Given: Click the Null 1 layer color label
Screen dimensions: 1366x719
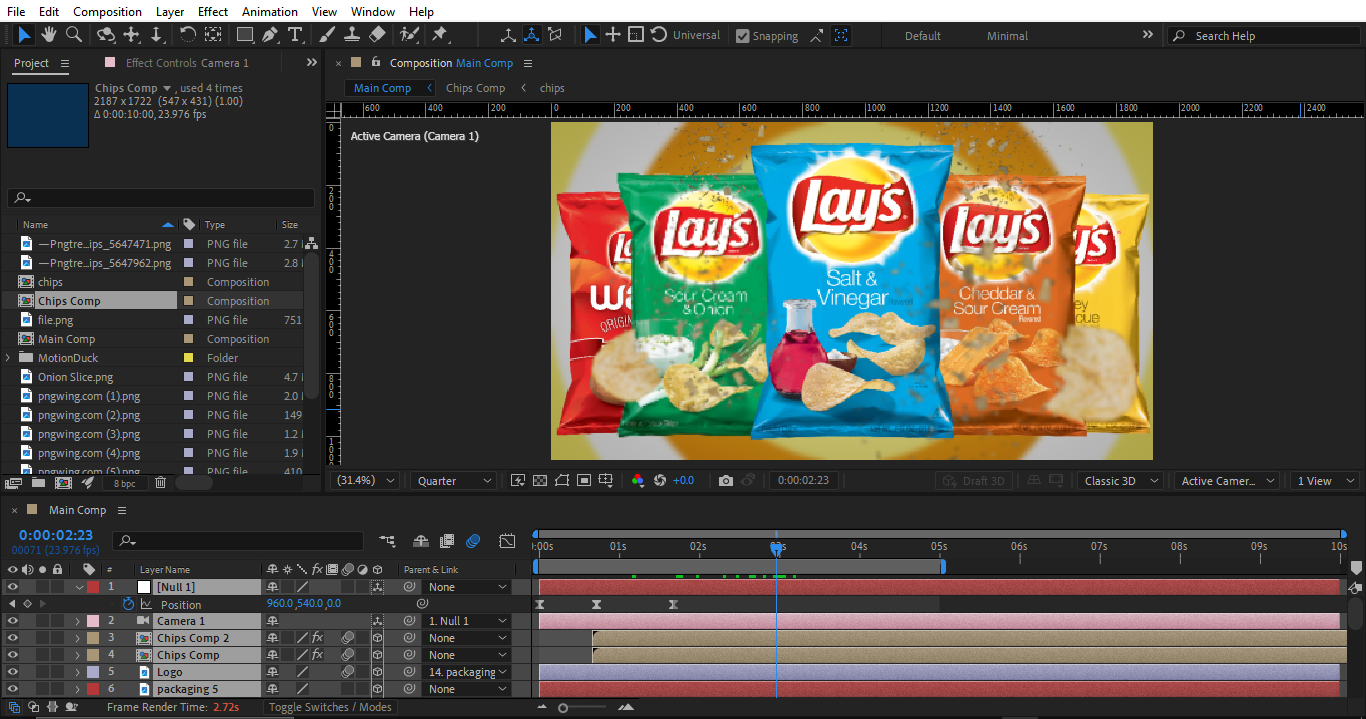Looking at the screenshot, I should 93,587.
